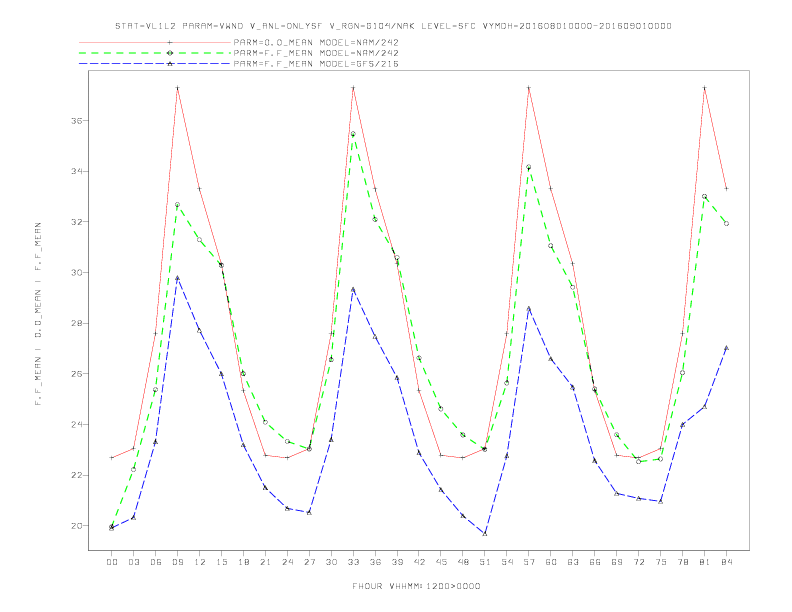Click blue line triangle peak at hour 57
792x612 pixels.
(529, 308)
